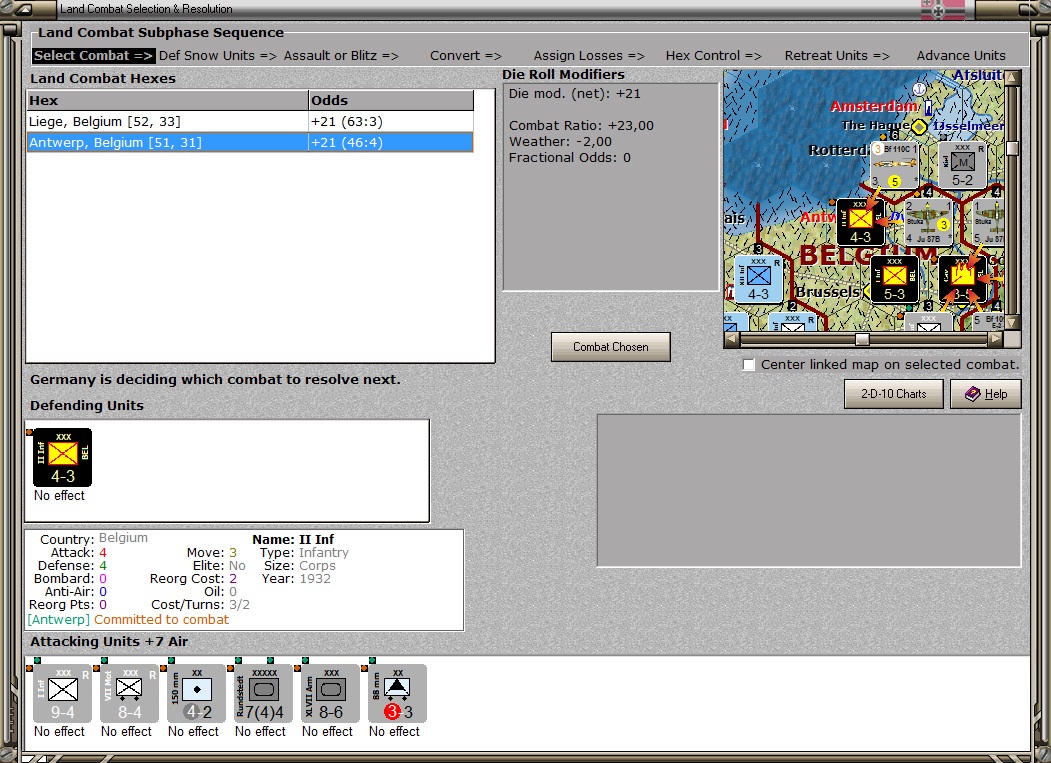Click the Belgian II Inf 4-3 counter on the map
The image size is (1051, 763).
click(860, 223)
